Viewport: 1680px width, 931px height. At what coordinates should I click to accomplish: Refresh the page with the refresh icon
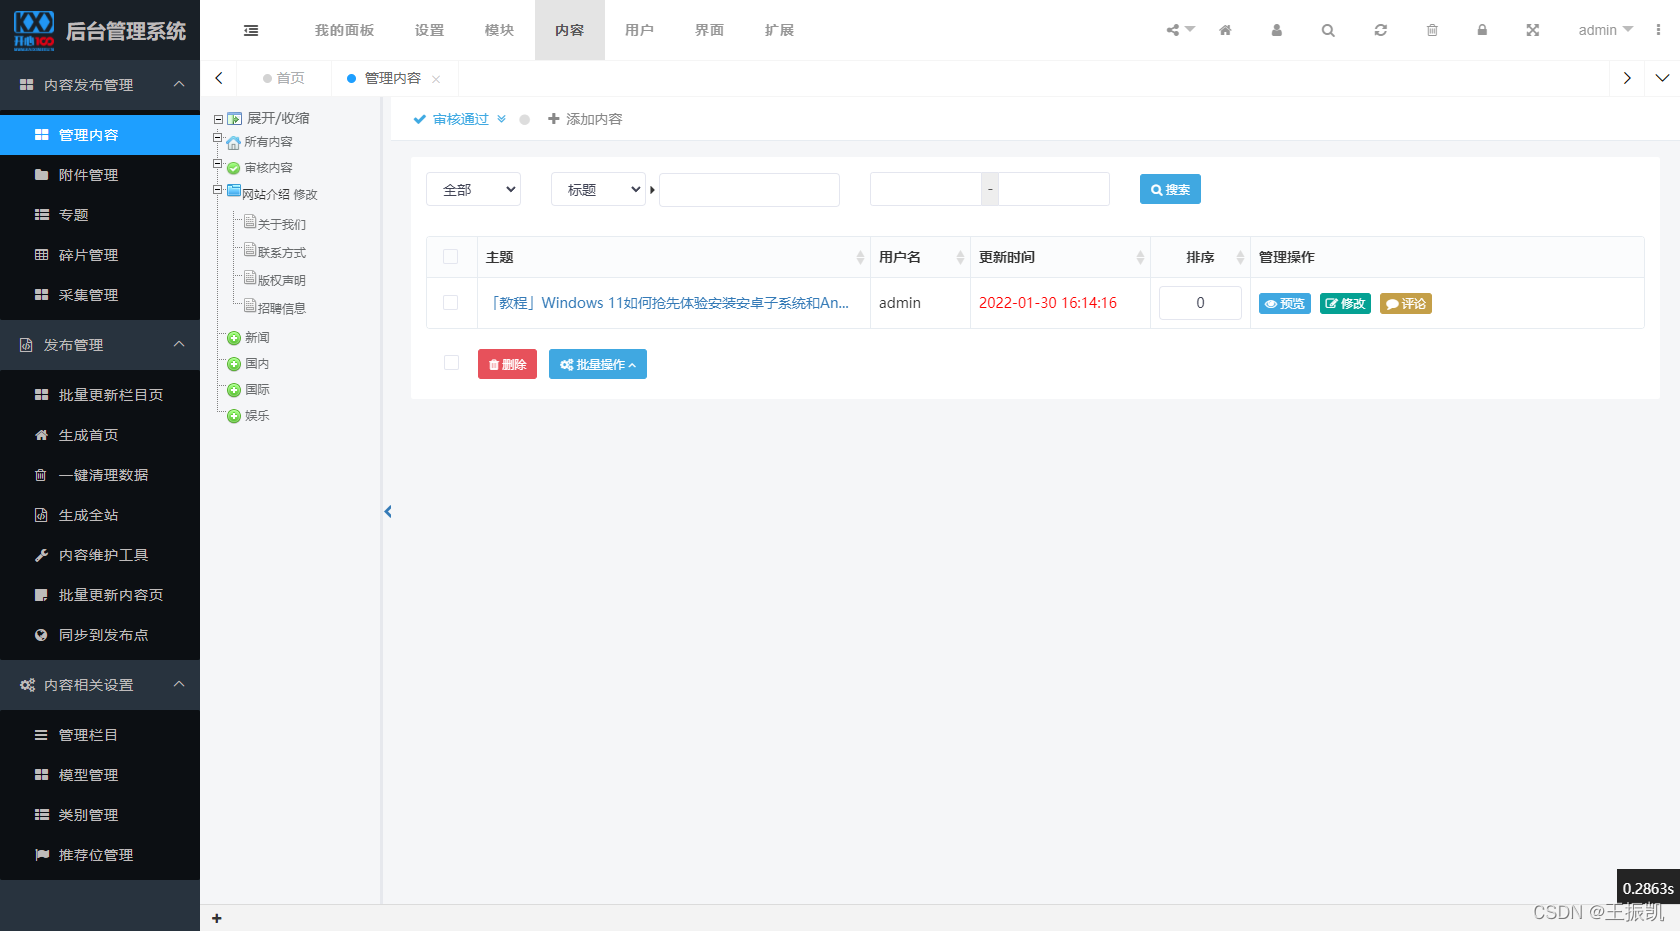pyautogui.click(x=1380, y=30)
